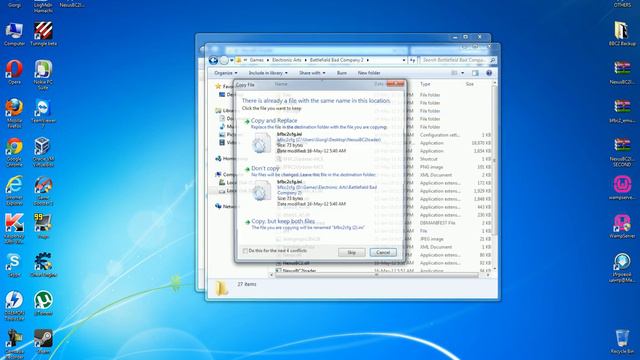640x360 pixels.
Task: Open the Game Booster desktop shortcut
Action: coord(43,191)
